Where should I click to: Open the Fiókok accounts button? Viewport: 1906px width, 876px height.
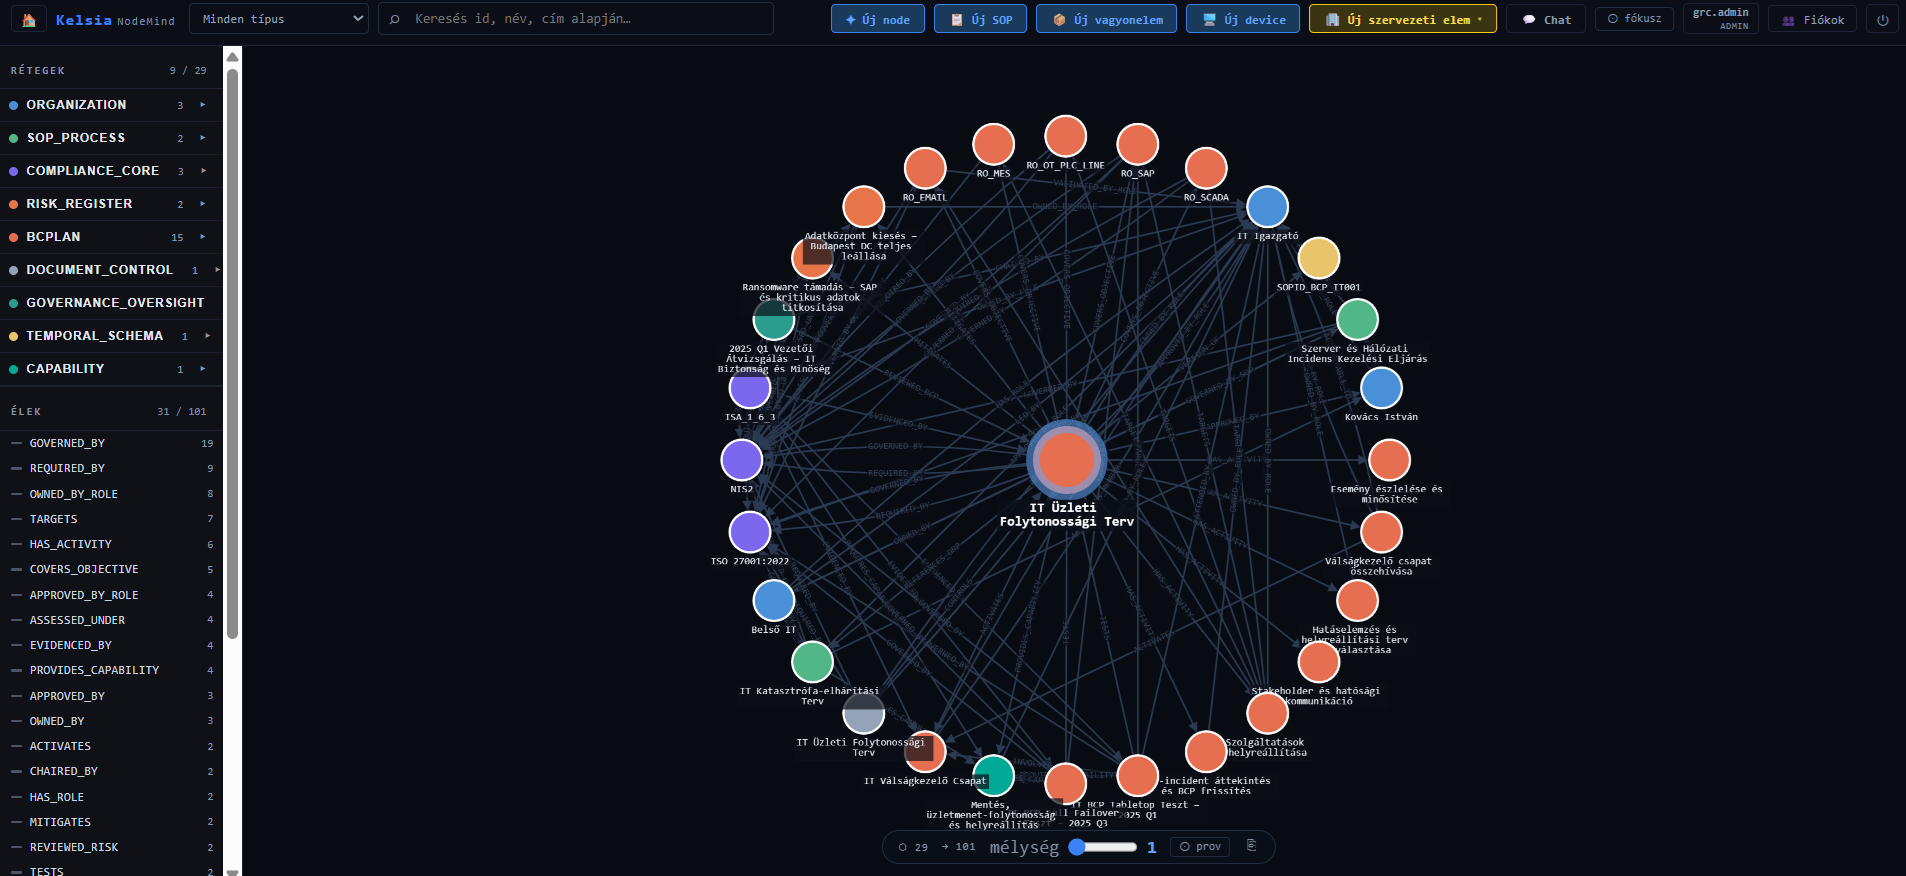click(x=1813, y=19)
